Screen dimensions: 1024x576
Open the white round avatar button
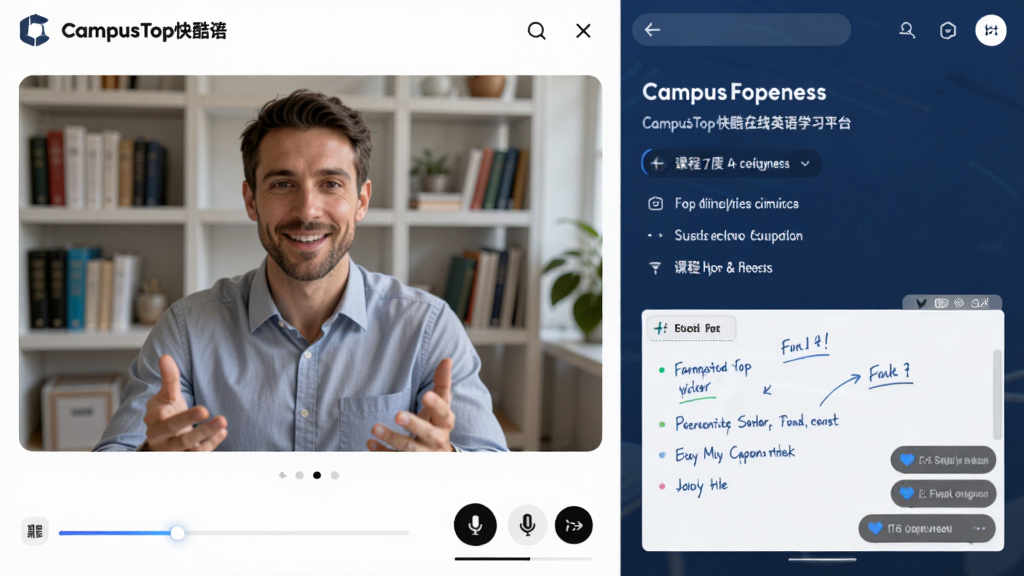[991, 30]
